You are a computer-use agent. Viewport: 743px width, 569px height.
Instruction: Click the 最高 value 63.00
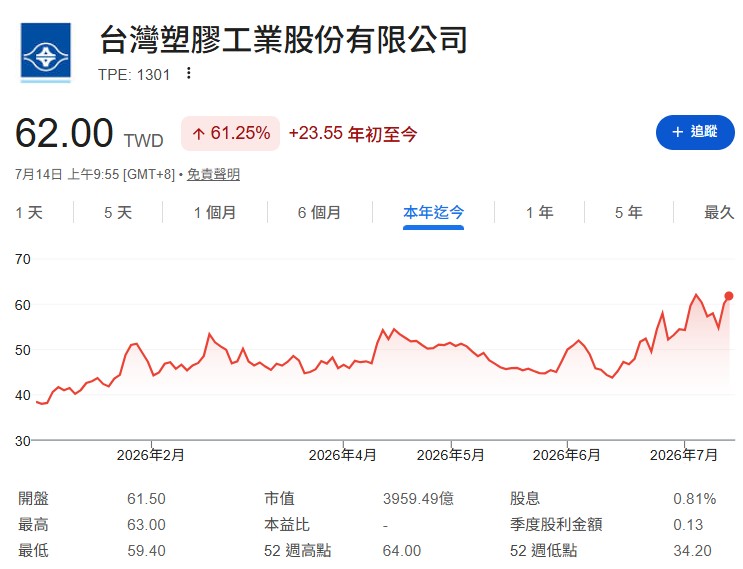point(146,525)
